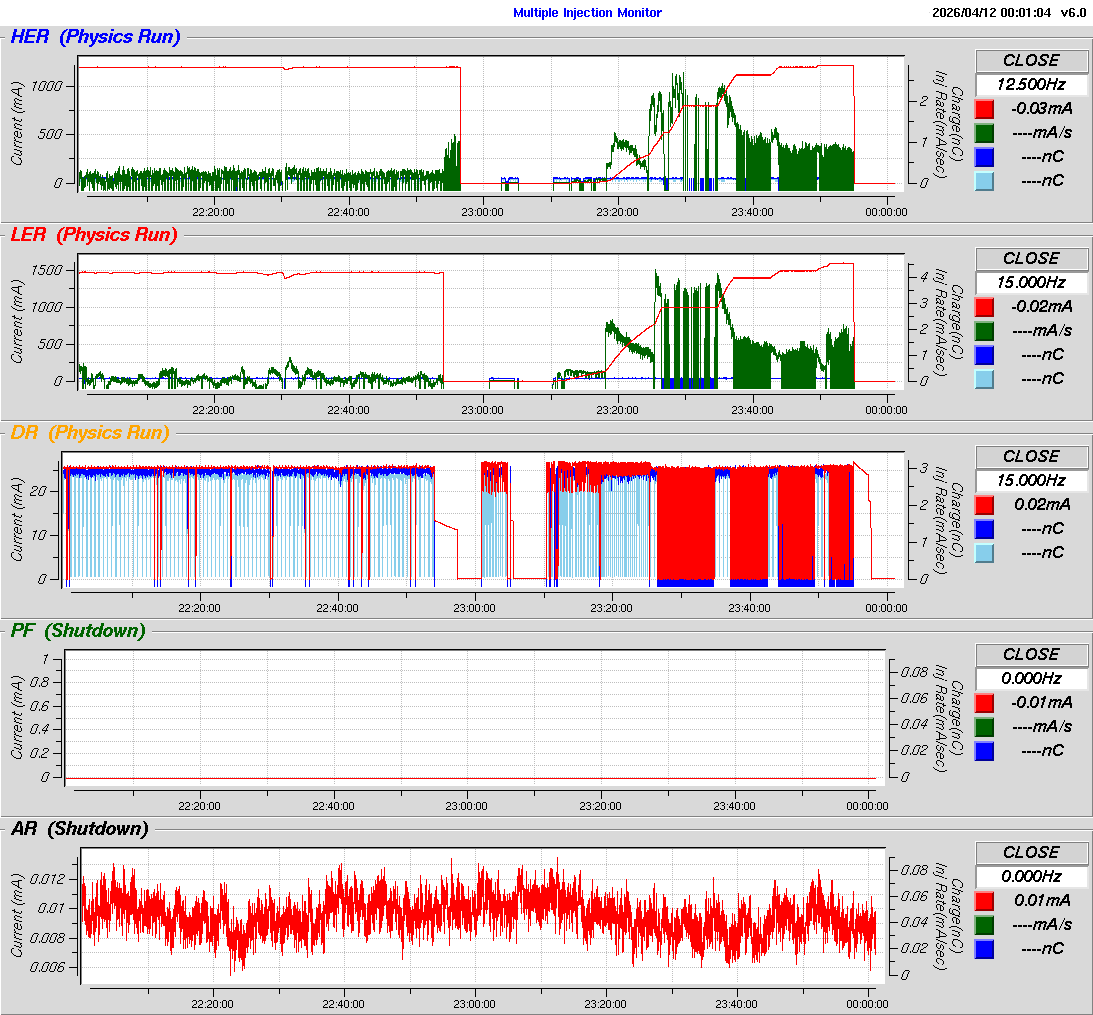Click CLOSE in the PF Shutdown panel
Viewport: 1093px width, 1015px height.
[x=1031, y=655]
